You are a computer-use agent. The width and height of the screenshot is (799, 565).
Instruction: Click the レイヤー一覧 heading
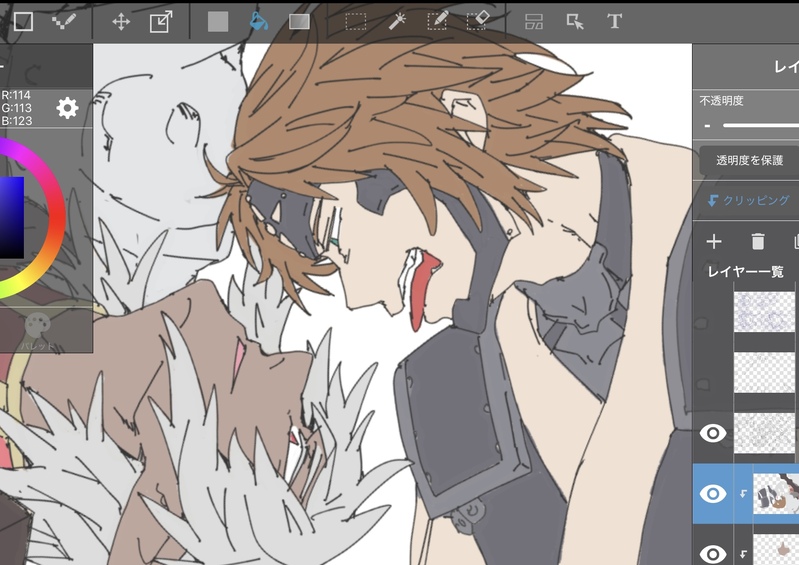745,272
